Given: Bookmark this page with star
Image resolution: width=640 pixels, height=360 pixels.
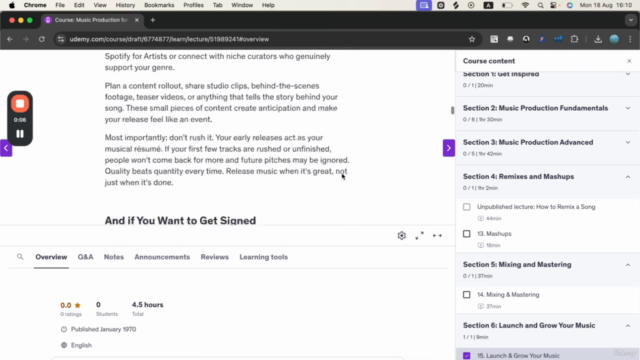Looking at the screenshot, I should click(x=472, y=39).
